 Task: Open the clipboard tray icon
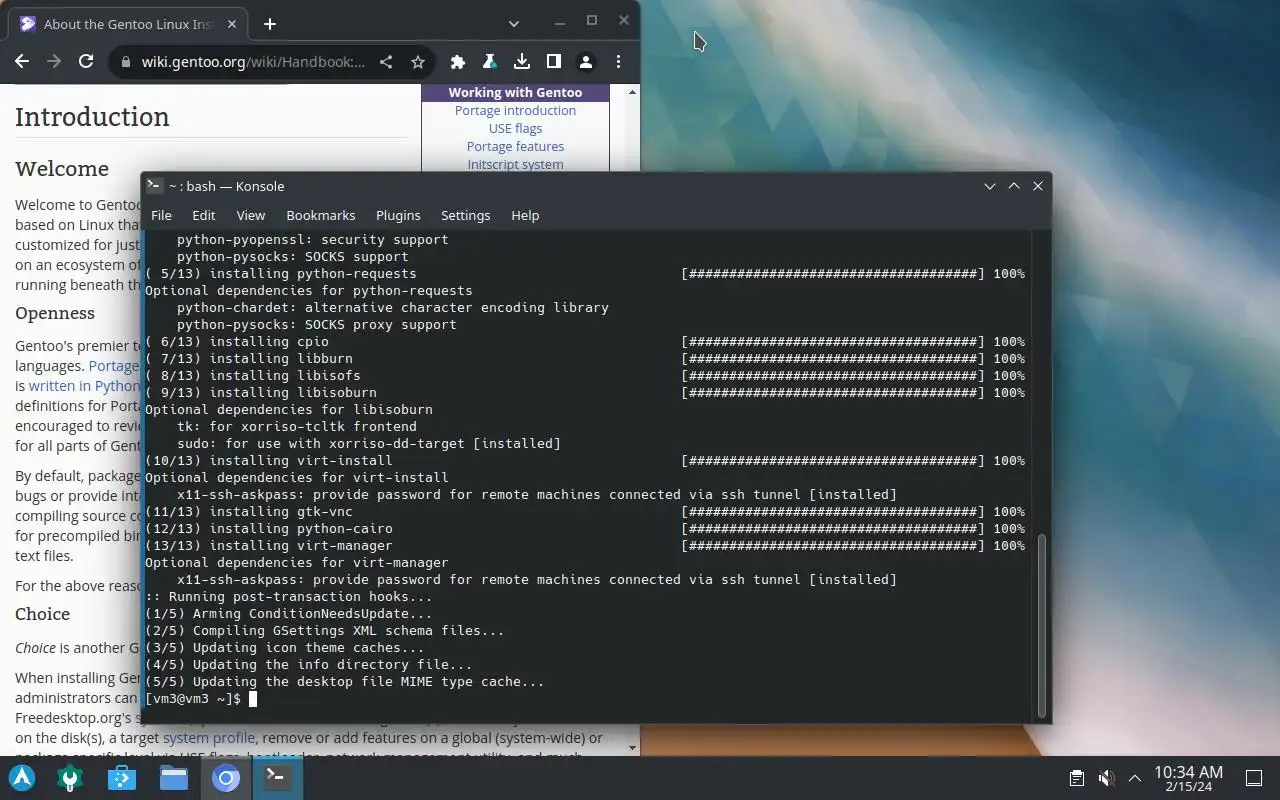(1077, 778)
